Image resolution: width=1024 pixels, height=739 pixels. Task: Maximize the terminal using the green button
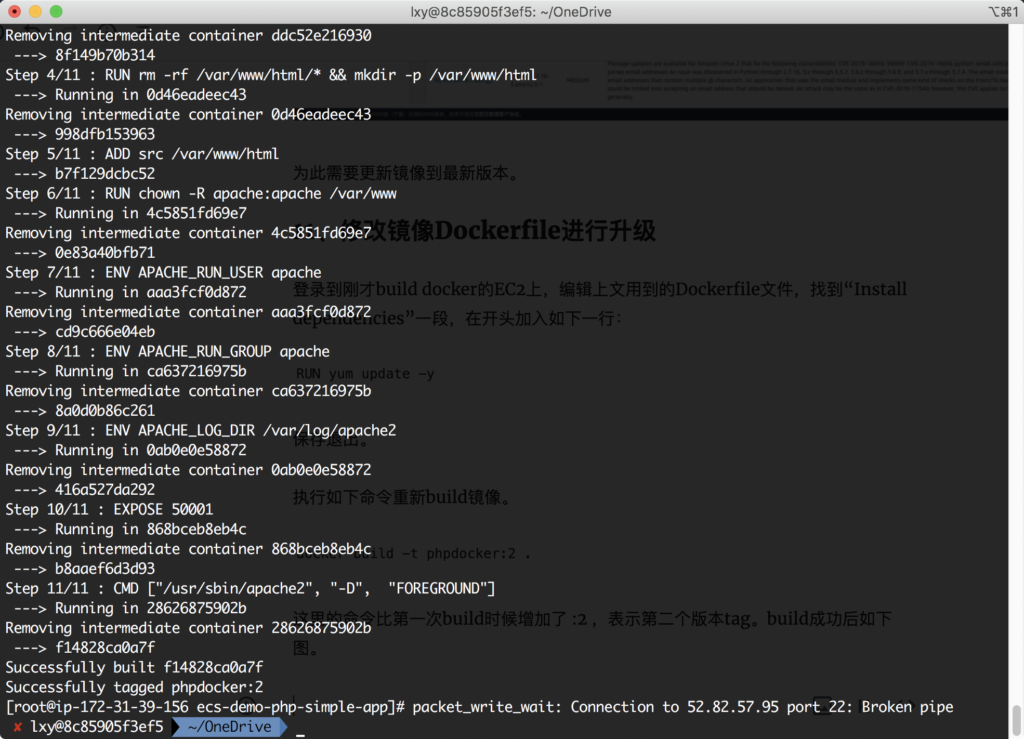pyautogui.click(x=54, y=12)
